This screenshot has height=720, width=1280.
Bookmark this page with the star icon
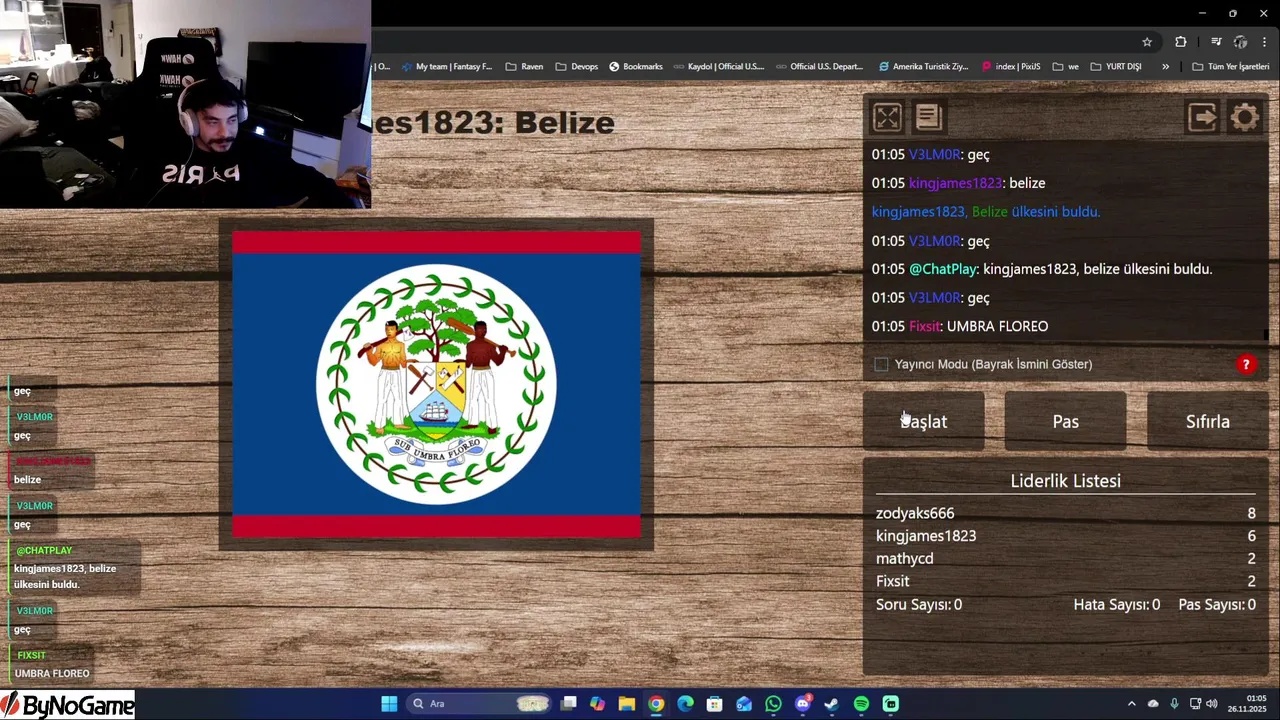[1147, 42]
